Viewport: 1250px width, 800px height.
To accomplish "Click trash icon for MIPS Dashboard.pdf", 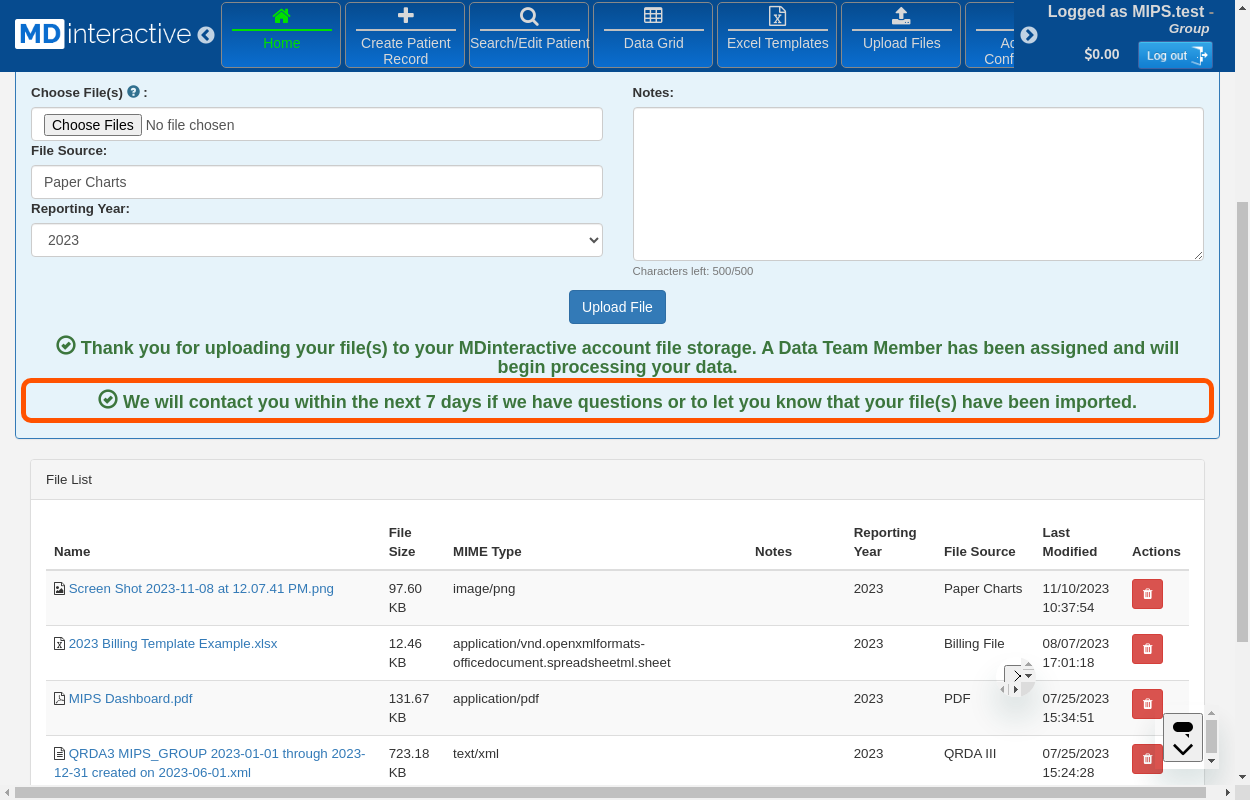I will pyautogui.click(x=1147, y=704).
